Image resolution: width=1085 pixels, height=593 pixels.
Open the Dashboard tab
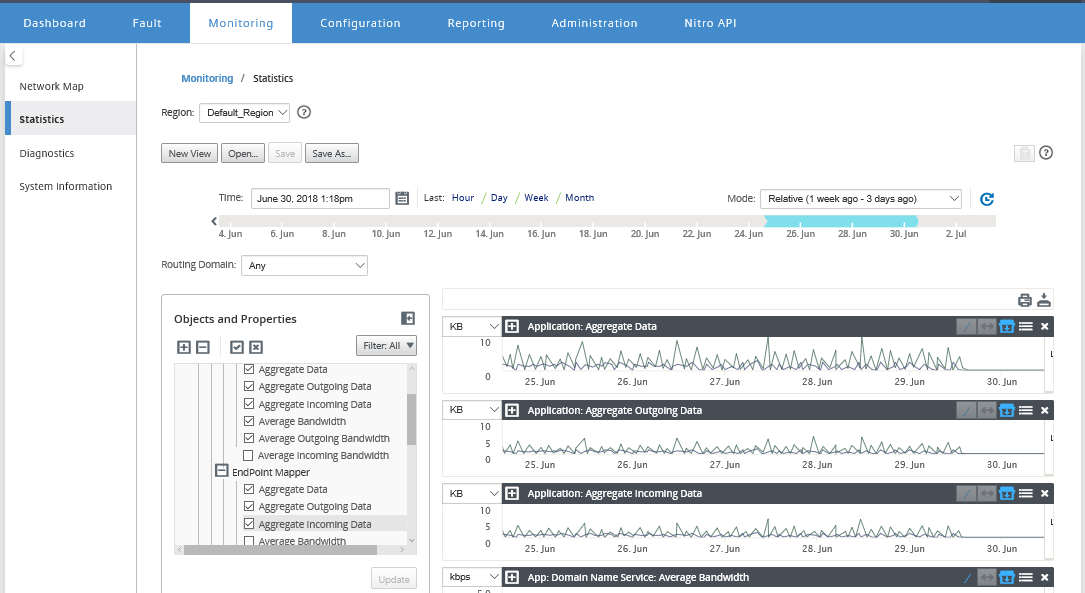(55, 23)
